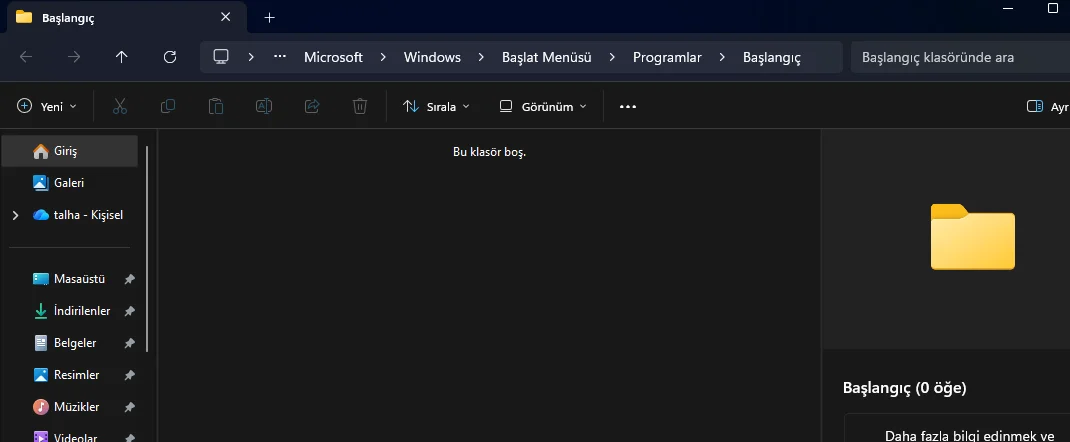Expand chevron after Başlat Menüsü breadcrumb
This screenshot has width=1070, height=442.
(x=612, y=57)
